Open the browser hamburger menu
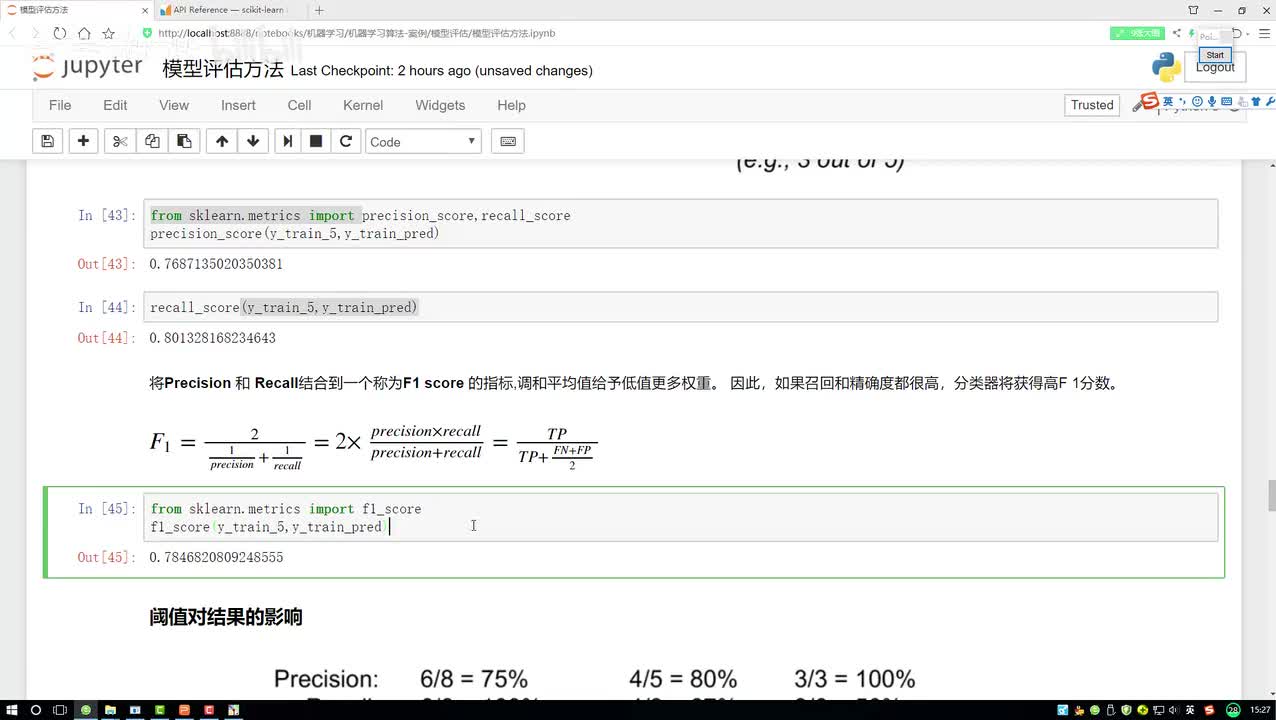1276x720 pixels. click(1266, 33)
